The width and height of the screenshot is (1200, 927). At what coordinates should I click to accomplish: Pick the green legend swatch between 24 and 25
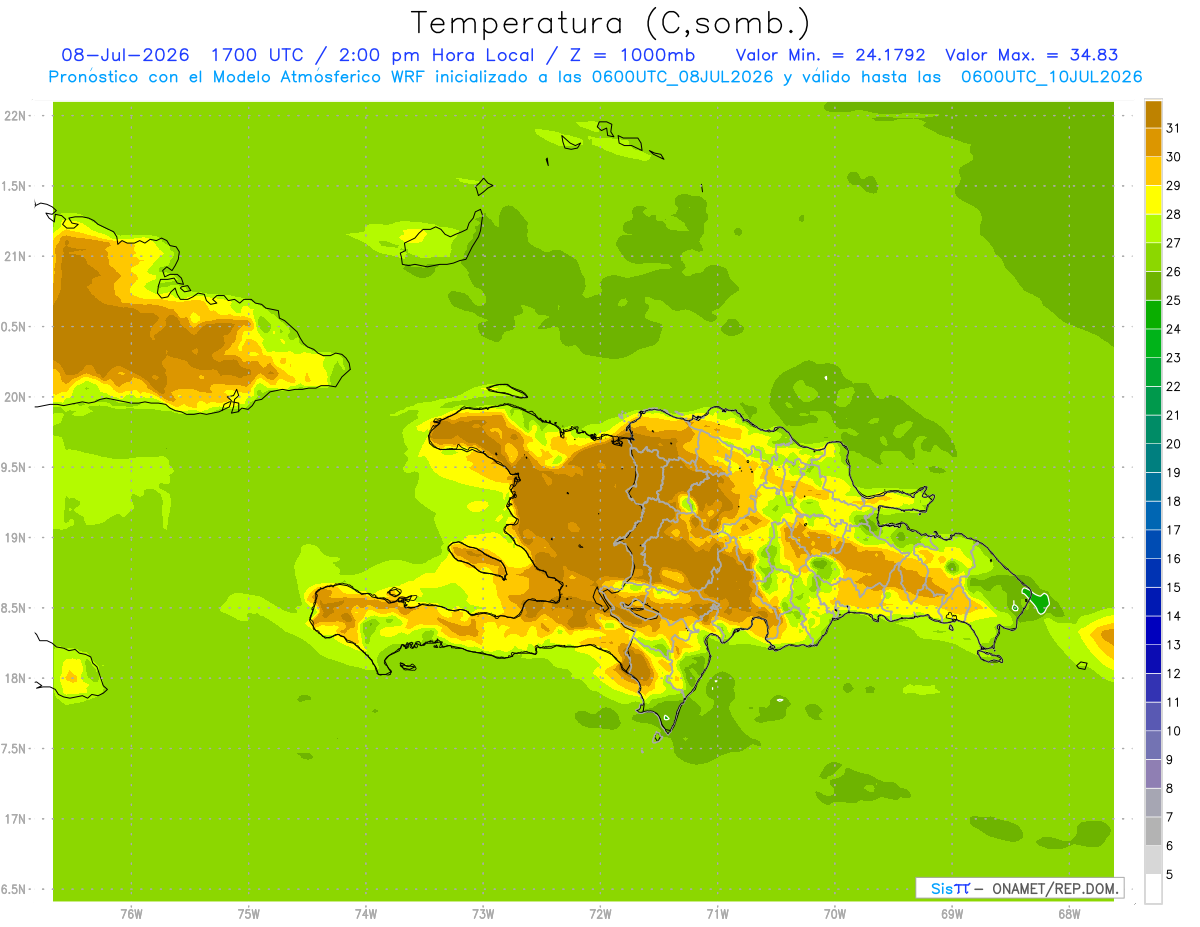click(1153, 314)
